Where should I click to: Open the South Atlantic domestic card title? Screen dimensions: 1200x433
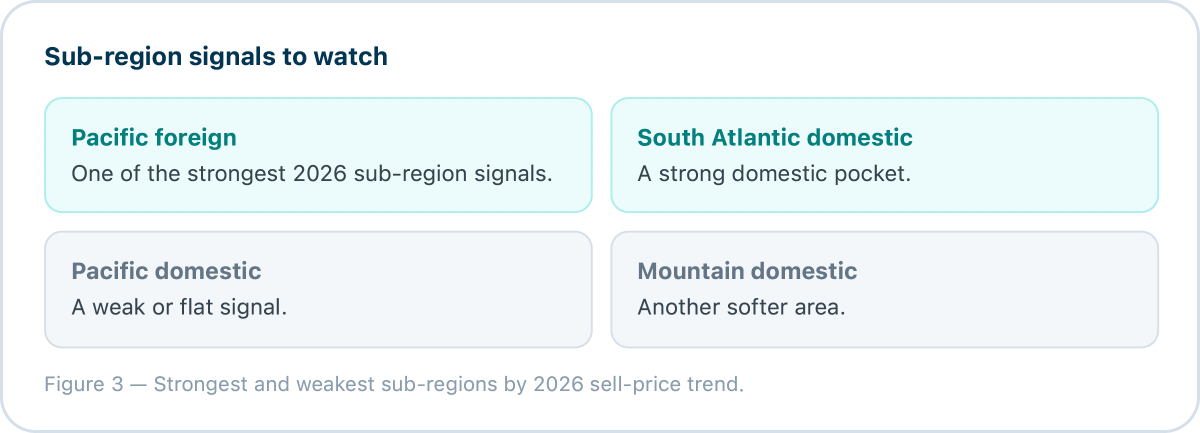[775, 137]
